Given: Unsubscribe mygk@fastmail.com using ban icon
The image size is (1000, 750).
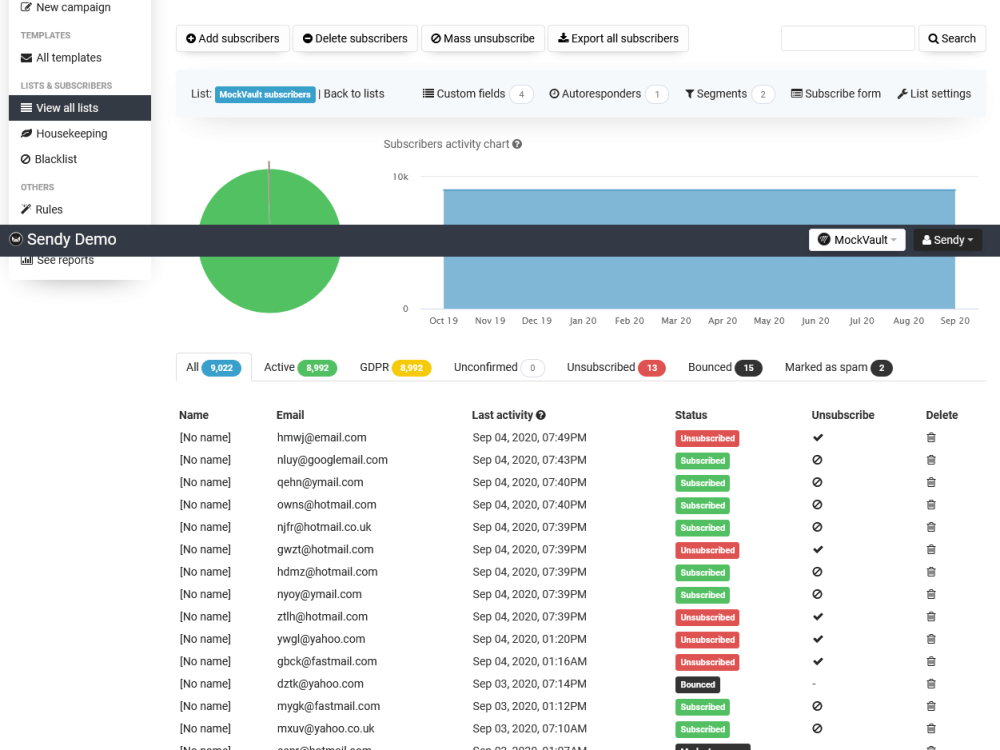Looking at the screenshot, I should point(818,706).
